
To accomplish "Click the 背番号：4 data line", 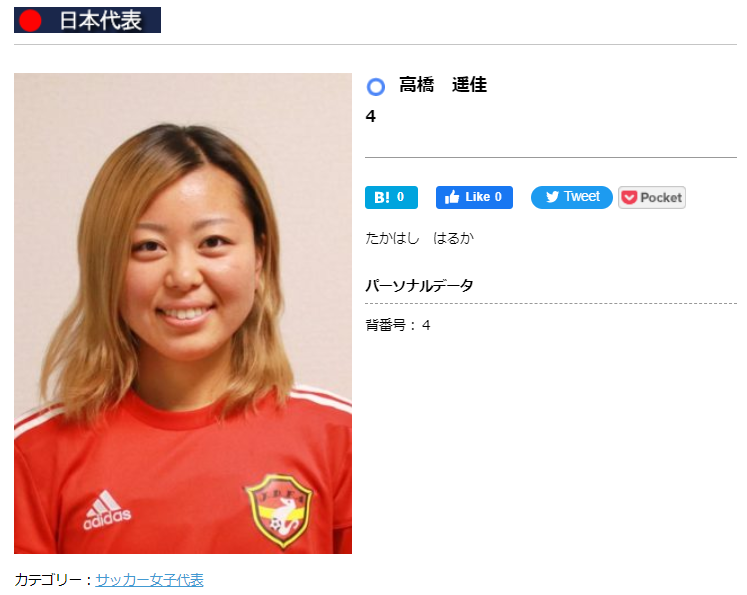I will pos(398,325).
